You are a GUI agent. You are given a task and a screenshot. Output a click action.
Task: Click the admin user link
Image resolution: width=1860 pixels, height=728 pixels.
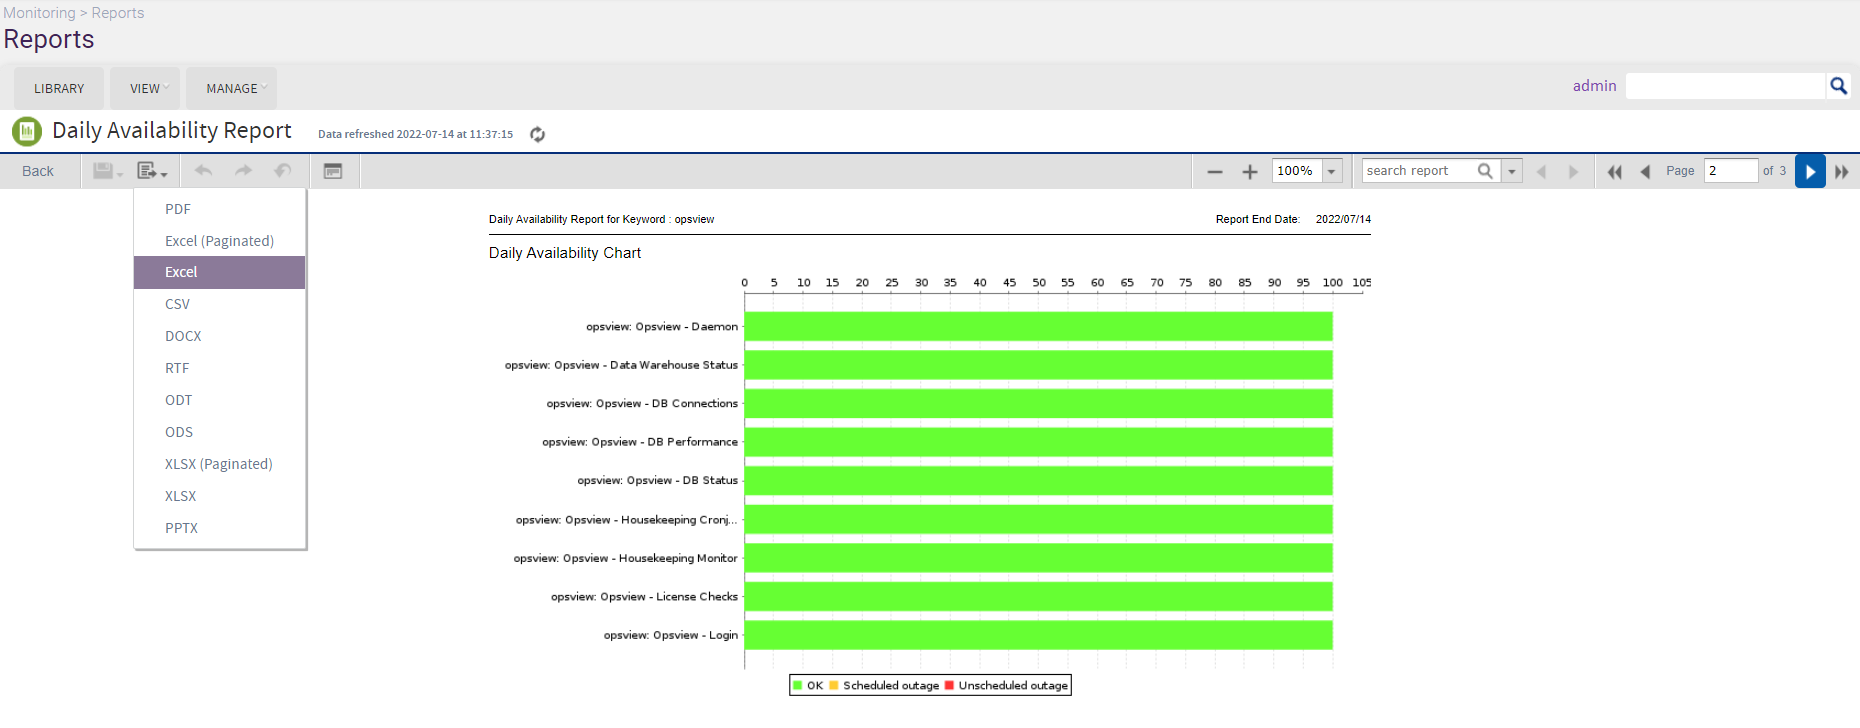tap(1594, 86)
